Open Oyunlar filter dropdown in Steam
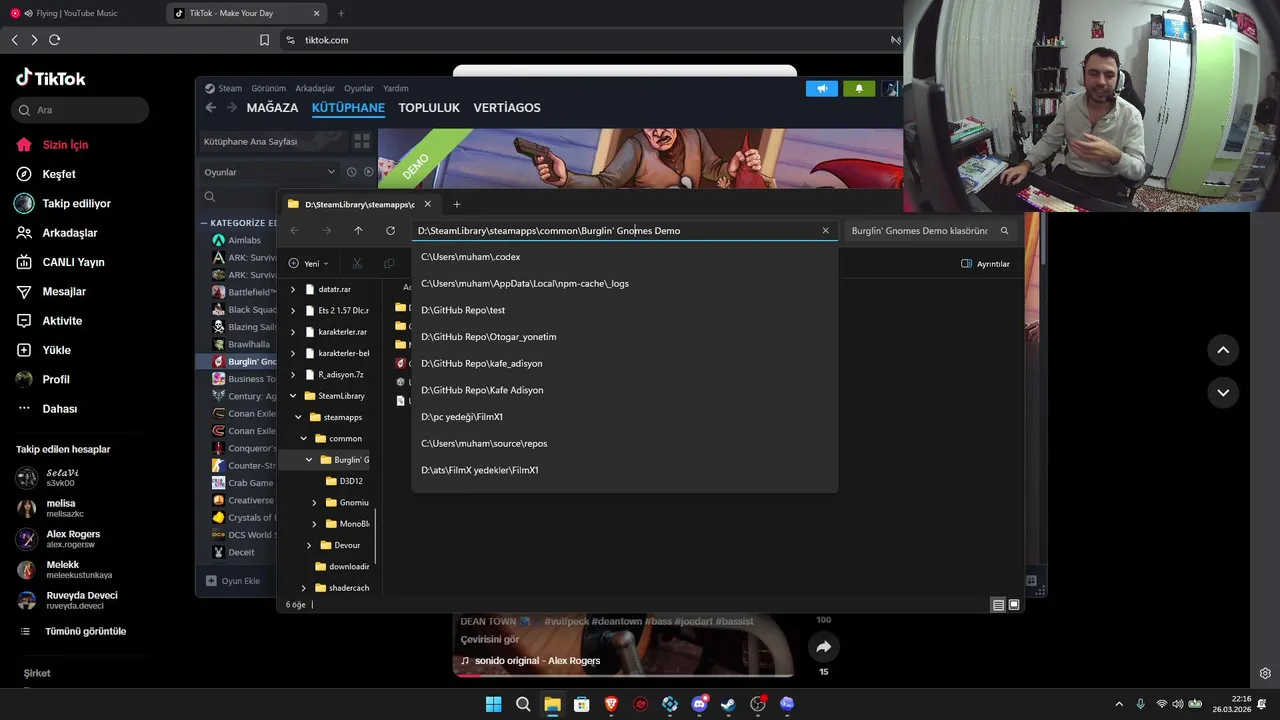The width and height of the screenshot is (1280, 720). [x=270, y=172]
